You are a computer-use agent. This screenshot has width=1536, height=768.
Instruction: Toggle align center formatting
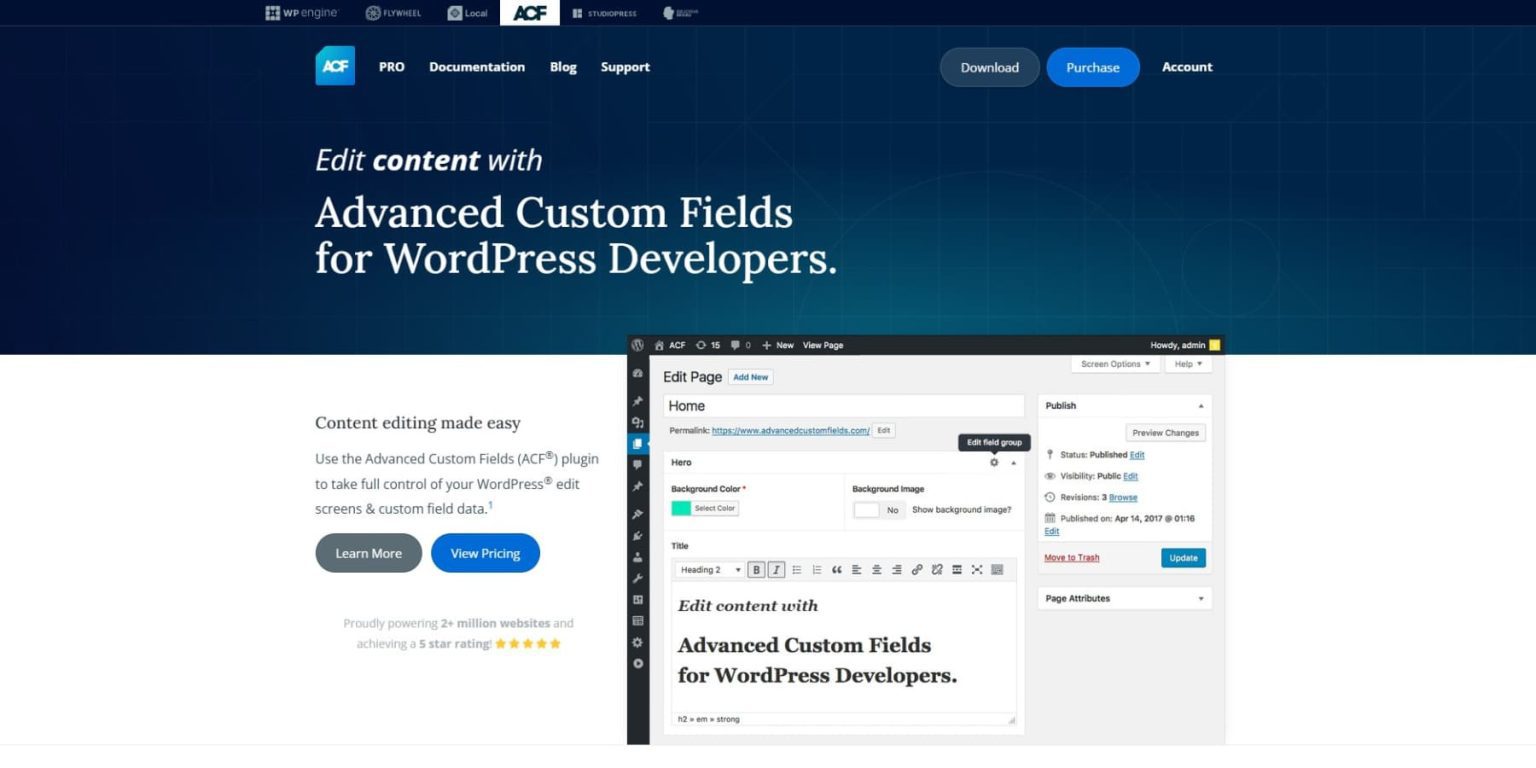point(876,570)
